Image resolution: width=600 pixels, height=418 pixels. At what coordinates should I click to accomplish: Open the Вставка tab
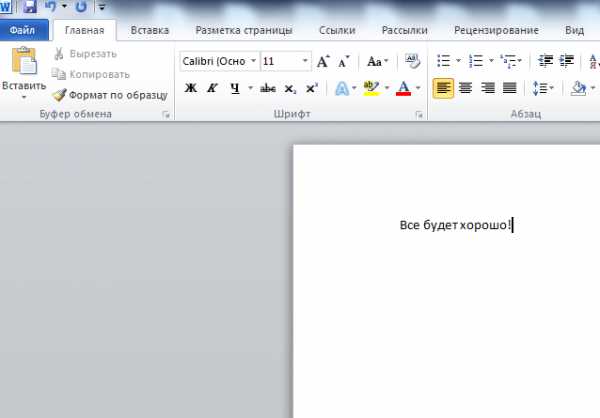pos(149,30)
